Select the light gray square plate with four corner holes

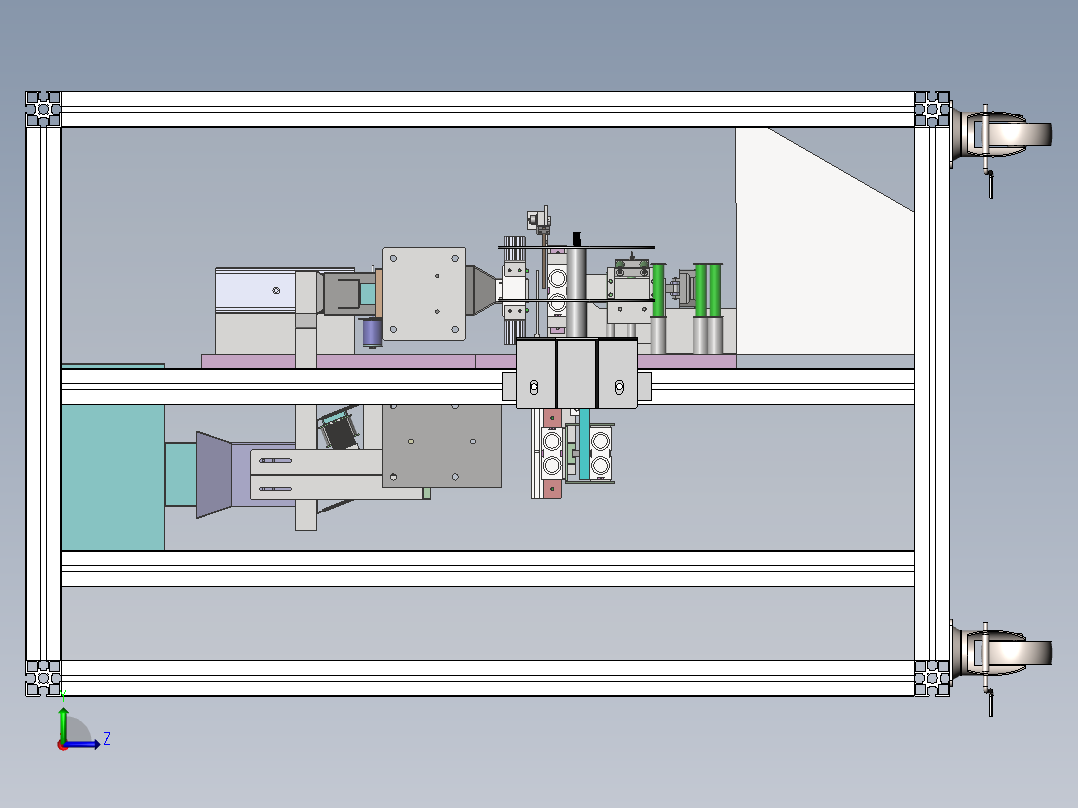(424, 294)
